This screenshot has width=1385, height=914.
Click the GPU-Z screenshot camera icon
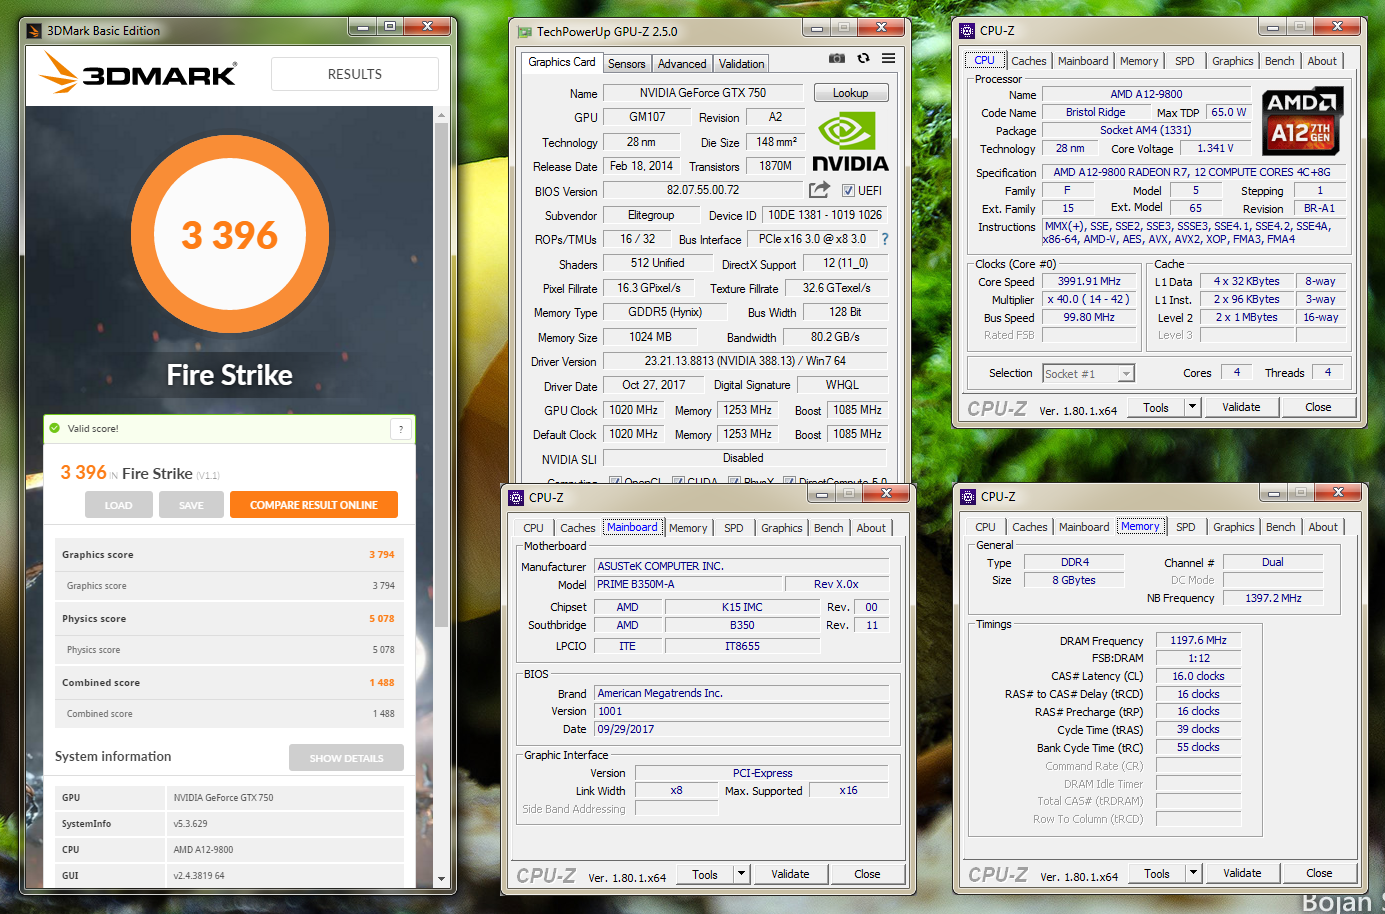[x=837, y=59]
